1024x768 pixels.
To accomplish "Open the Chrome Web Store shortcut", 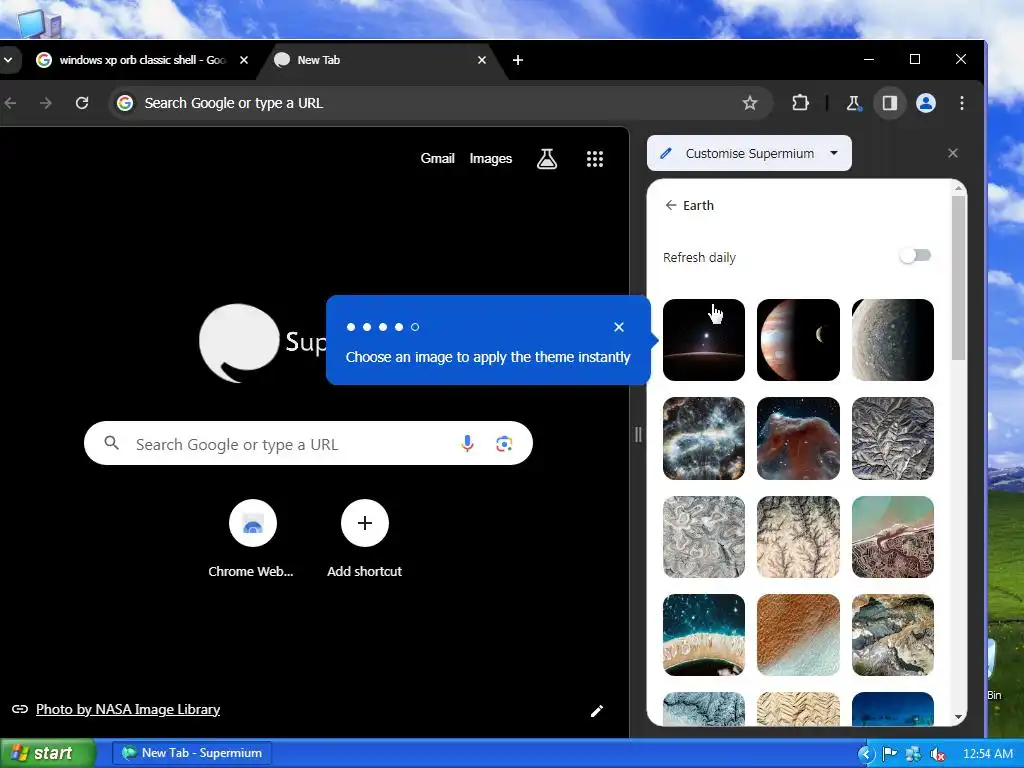I will coord(252,539).
